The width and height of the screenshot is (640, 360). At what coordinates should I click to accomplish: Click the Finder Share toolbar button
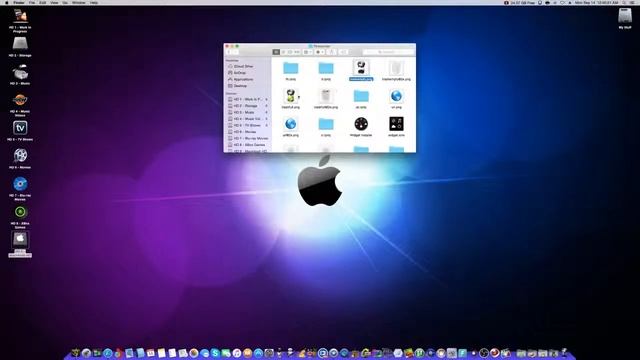(332, 52)
